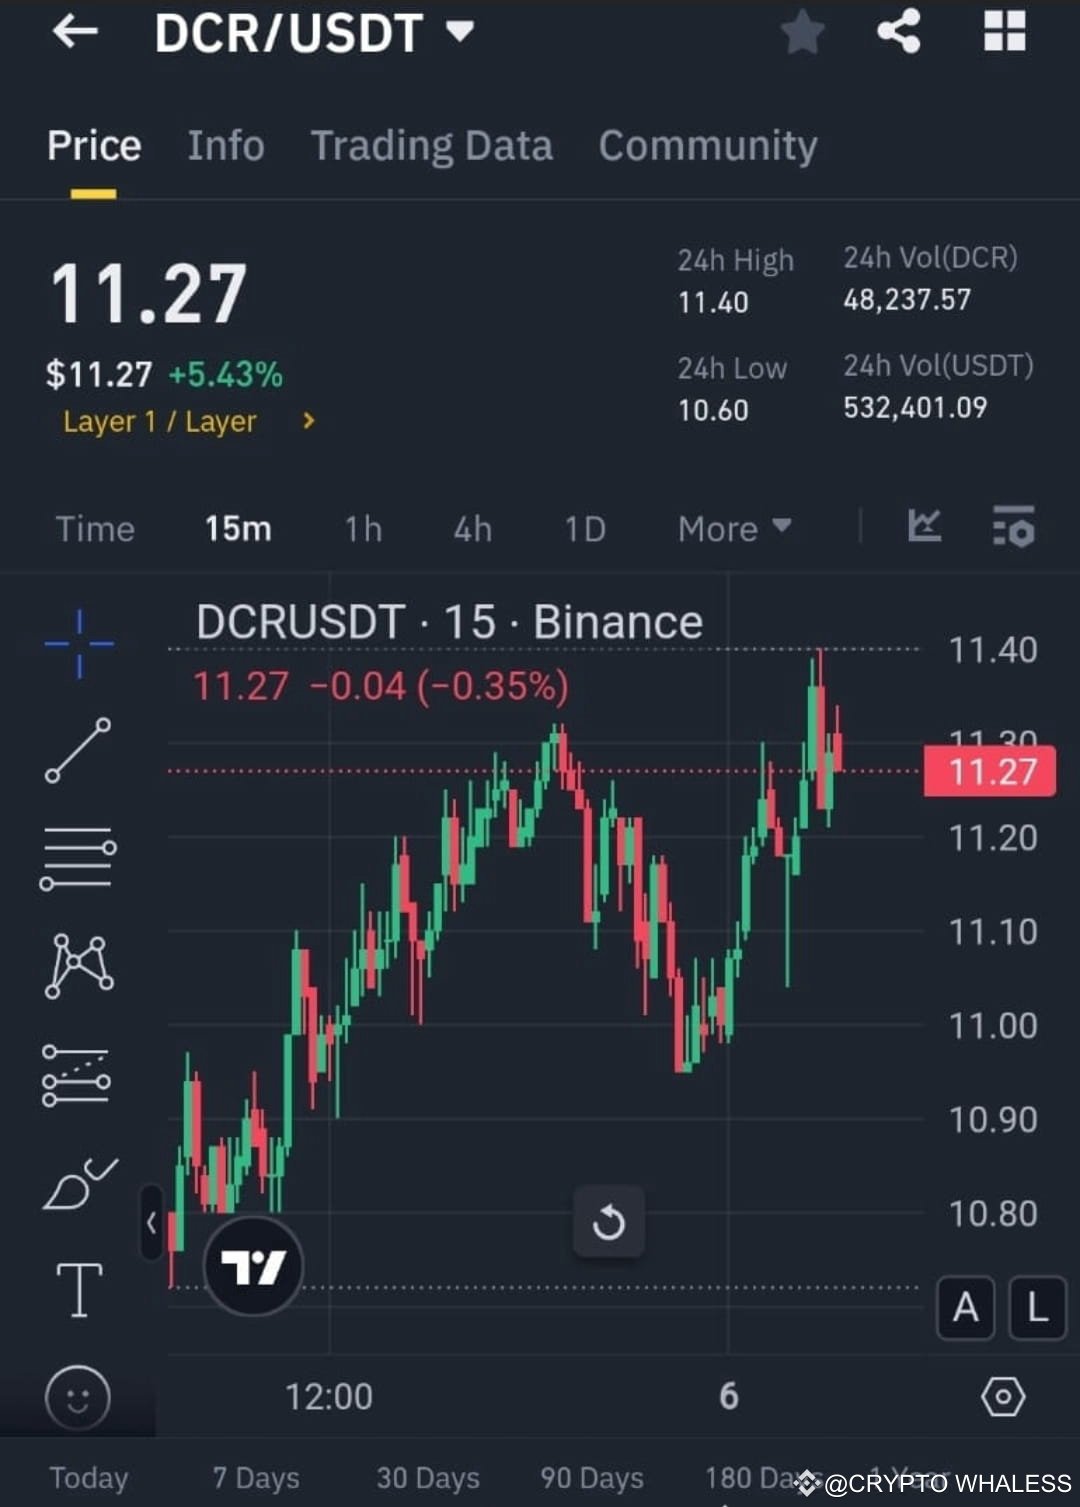Screen dimensions: 1080x1507
Task: Select the 1D timeframe
Action: point(584,529)
